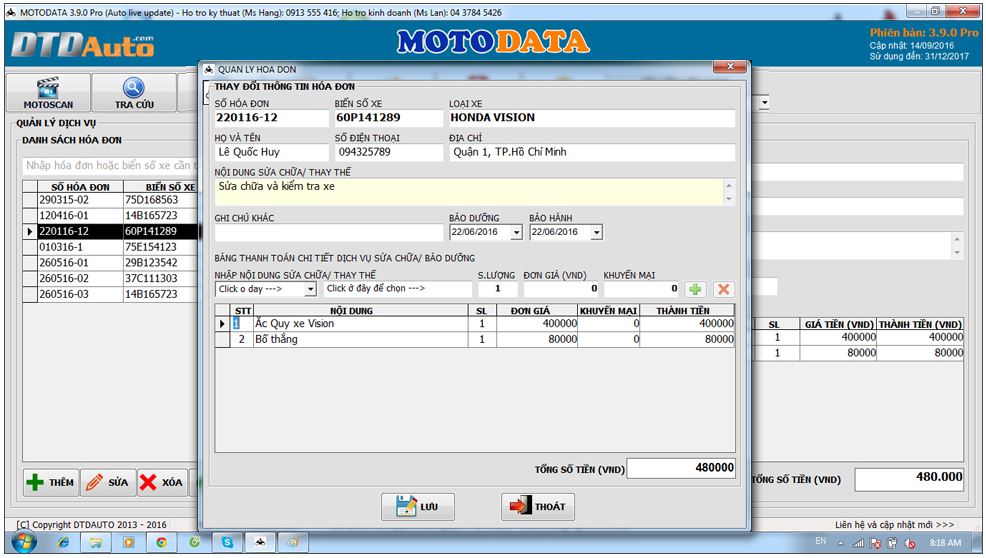Click invoice search box in main window
This screenshot has height=558, width=986.
110,165
